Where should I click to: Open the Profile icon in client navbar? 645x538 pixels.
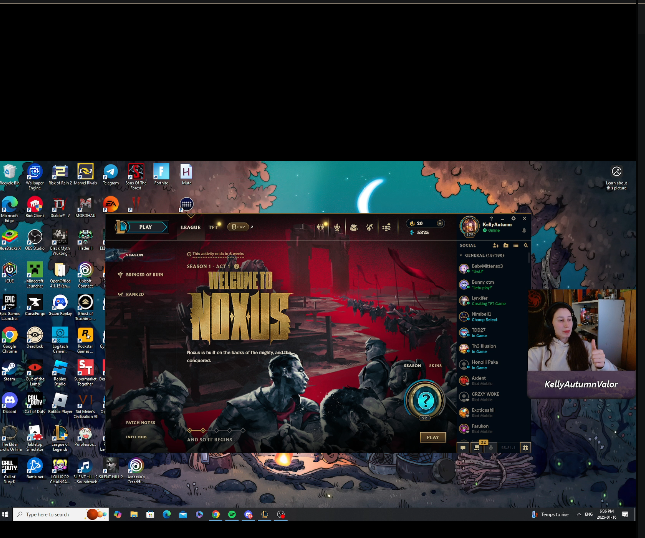tap(337, 227)
